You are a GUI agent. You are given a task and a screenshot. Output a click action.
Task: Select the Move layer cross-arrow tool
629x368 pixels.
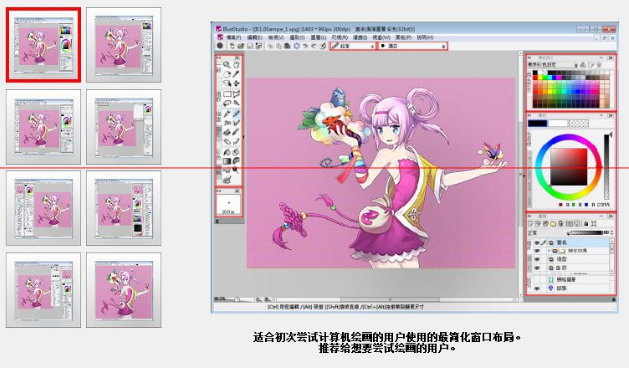pos(236,83)
